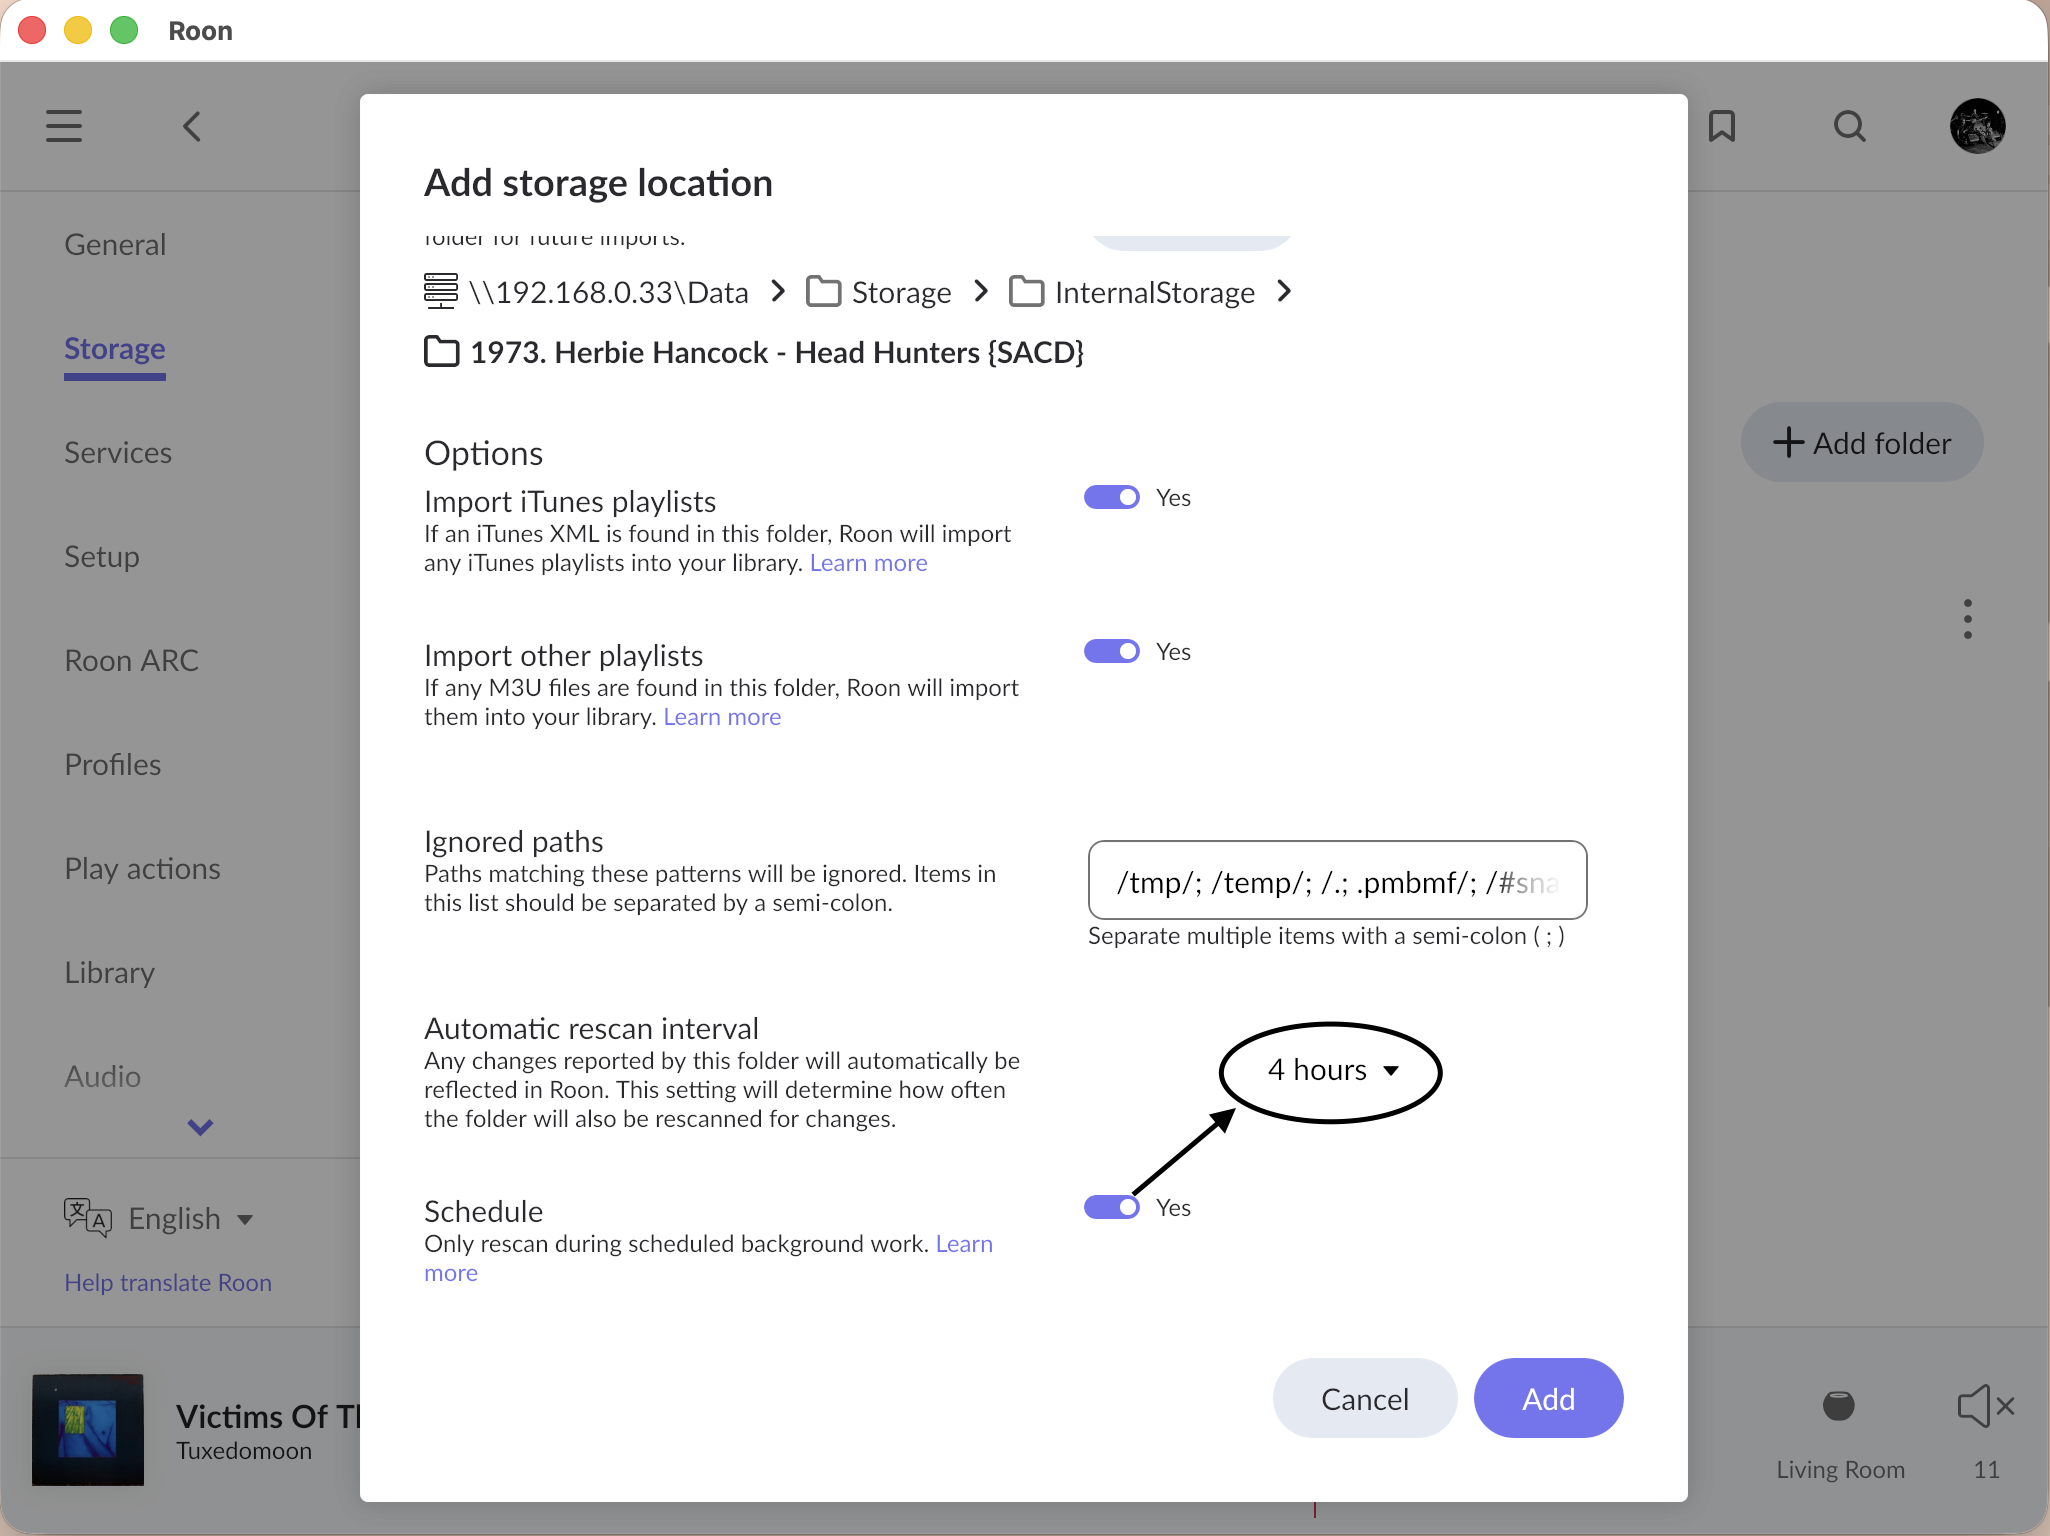Select the Living Room zone icon

[1838, 1406]
